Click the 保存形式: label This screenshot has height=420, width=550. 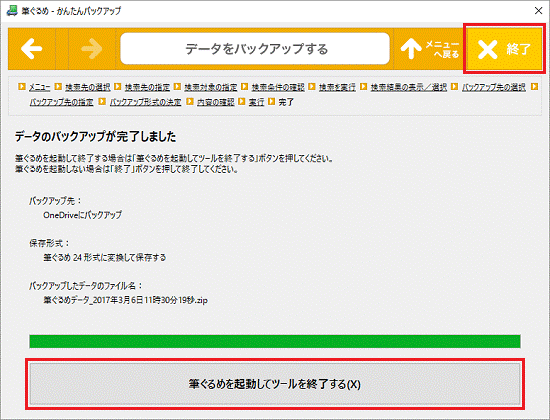tap(49, 243)
